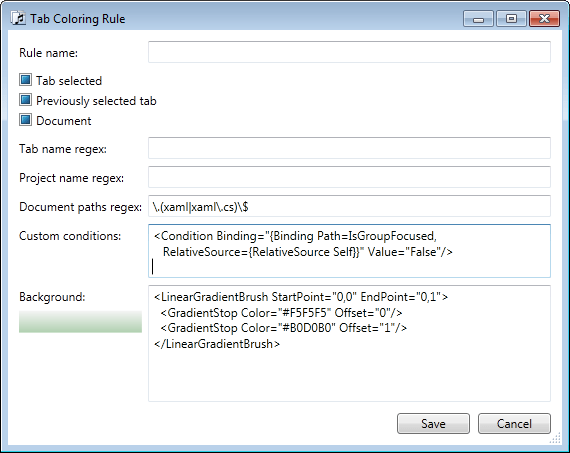Viewport: 570px width, 453px height.
Task: Focus the Tab name regex field
Action: [349, 148]
